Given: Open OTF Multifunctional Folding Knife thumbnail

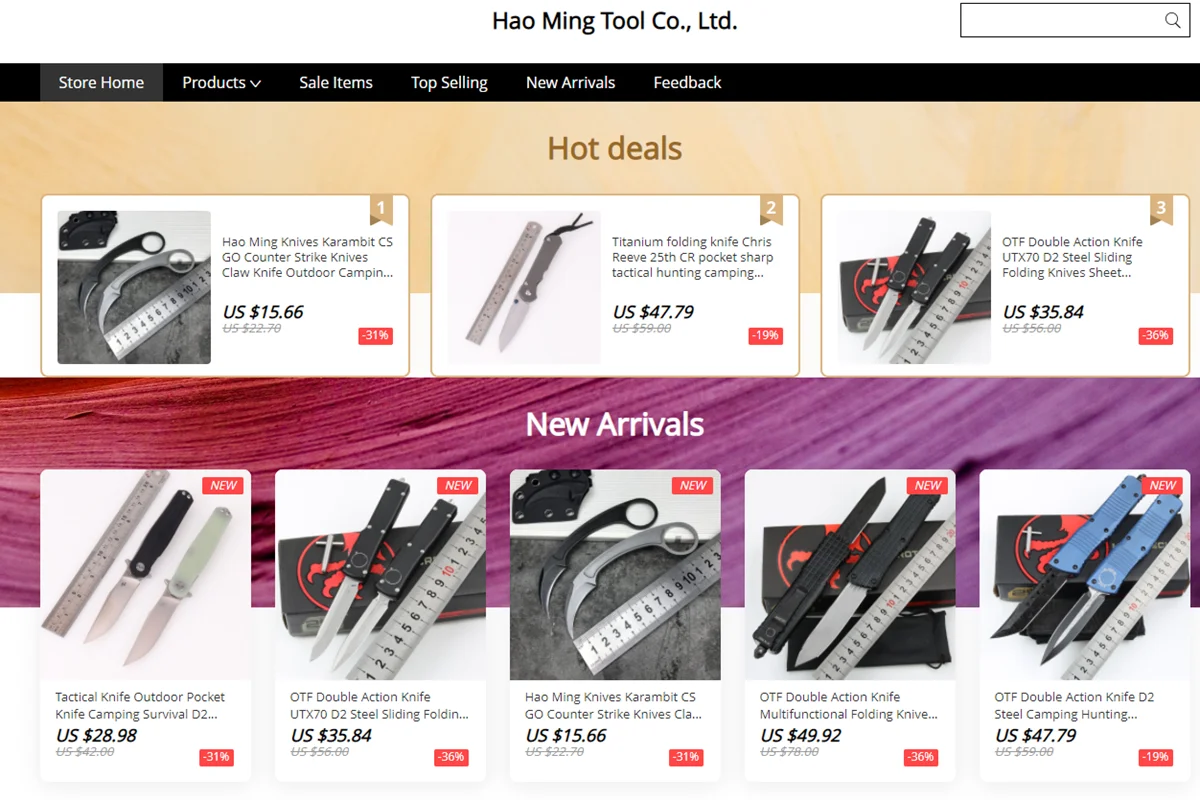Looking at the screenshot, I should (850, 575).
